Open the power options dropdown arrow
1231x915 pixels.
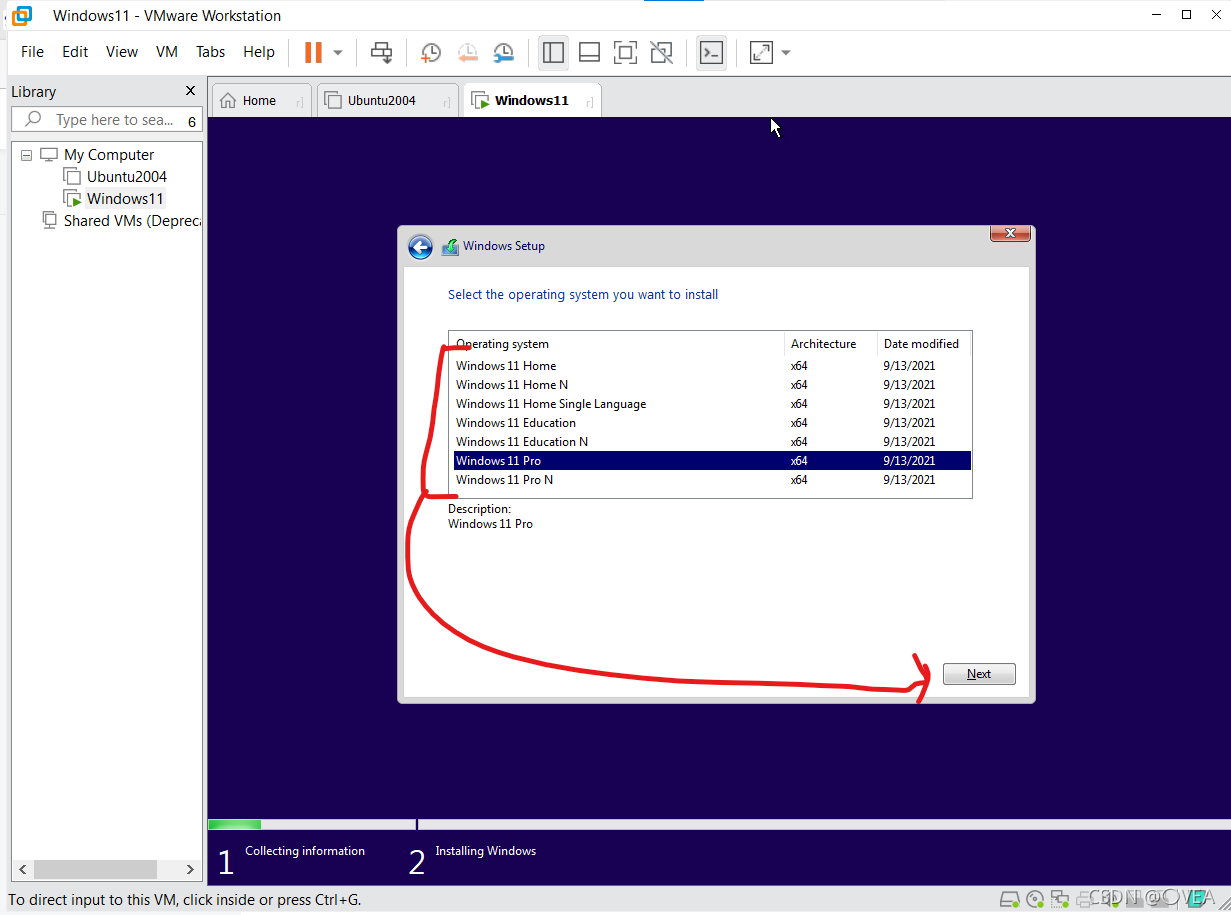point(338,52)
